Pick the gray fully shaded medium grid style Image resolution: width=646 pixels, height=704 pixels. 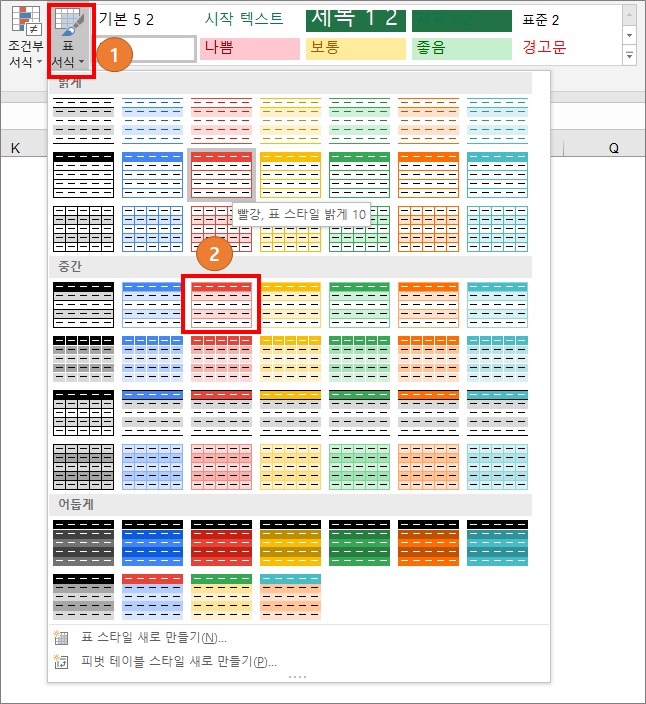coord(83,467)
